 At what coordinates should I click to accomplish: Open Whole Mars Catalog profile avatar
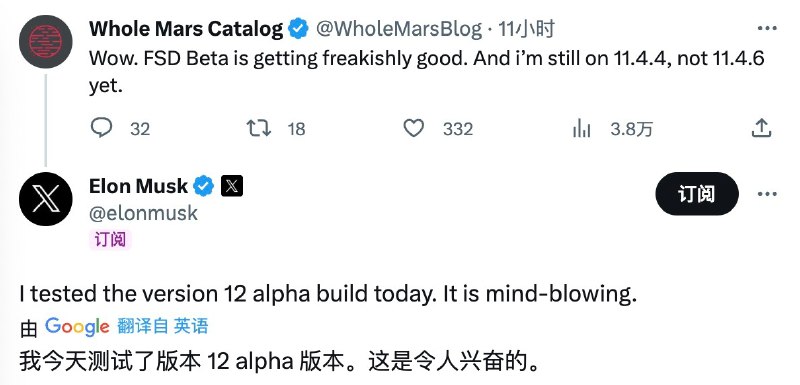[45, 42]
